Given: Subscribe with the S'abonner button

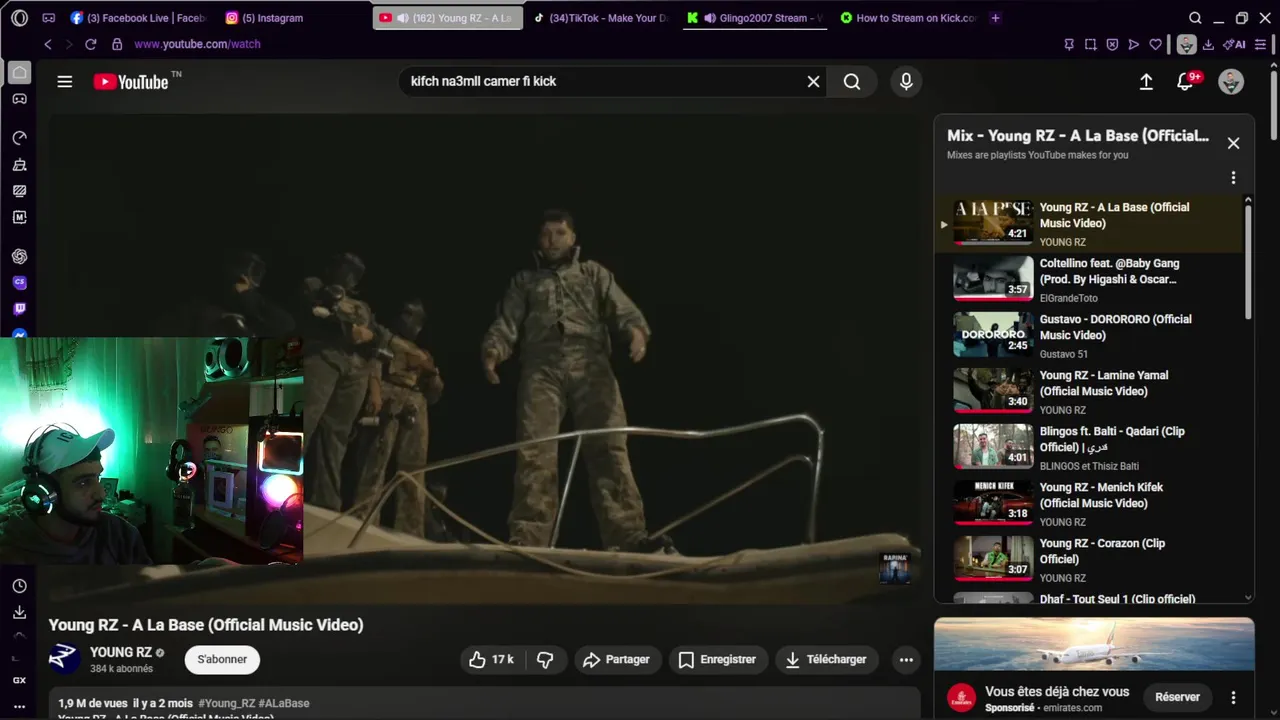Looking at the screenshot, I should click(x=222, y=659).
